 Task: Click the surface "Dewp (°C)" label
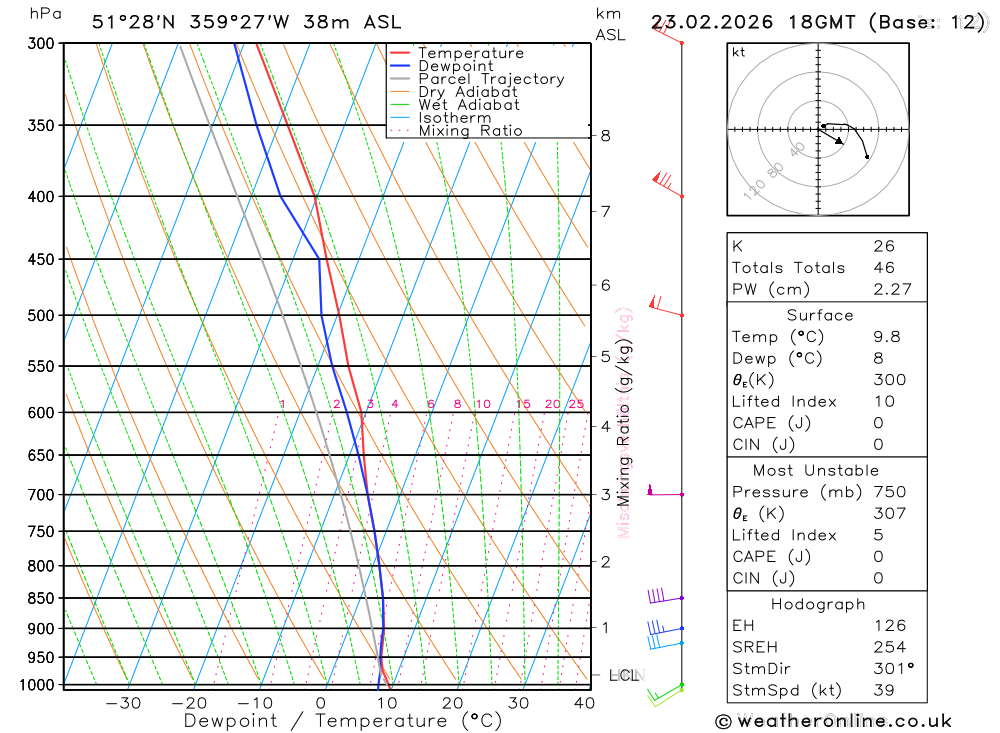coord(777,359)
